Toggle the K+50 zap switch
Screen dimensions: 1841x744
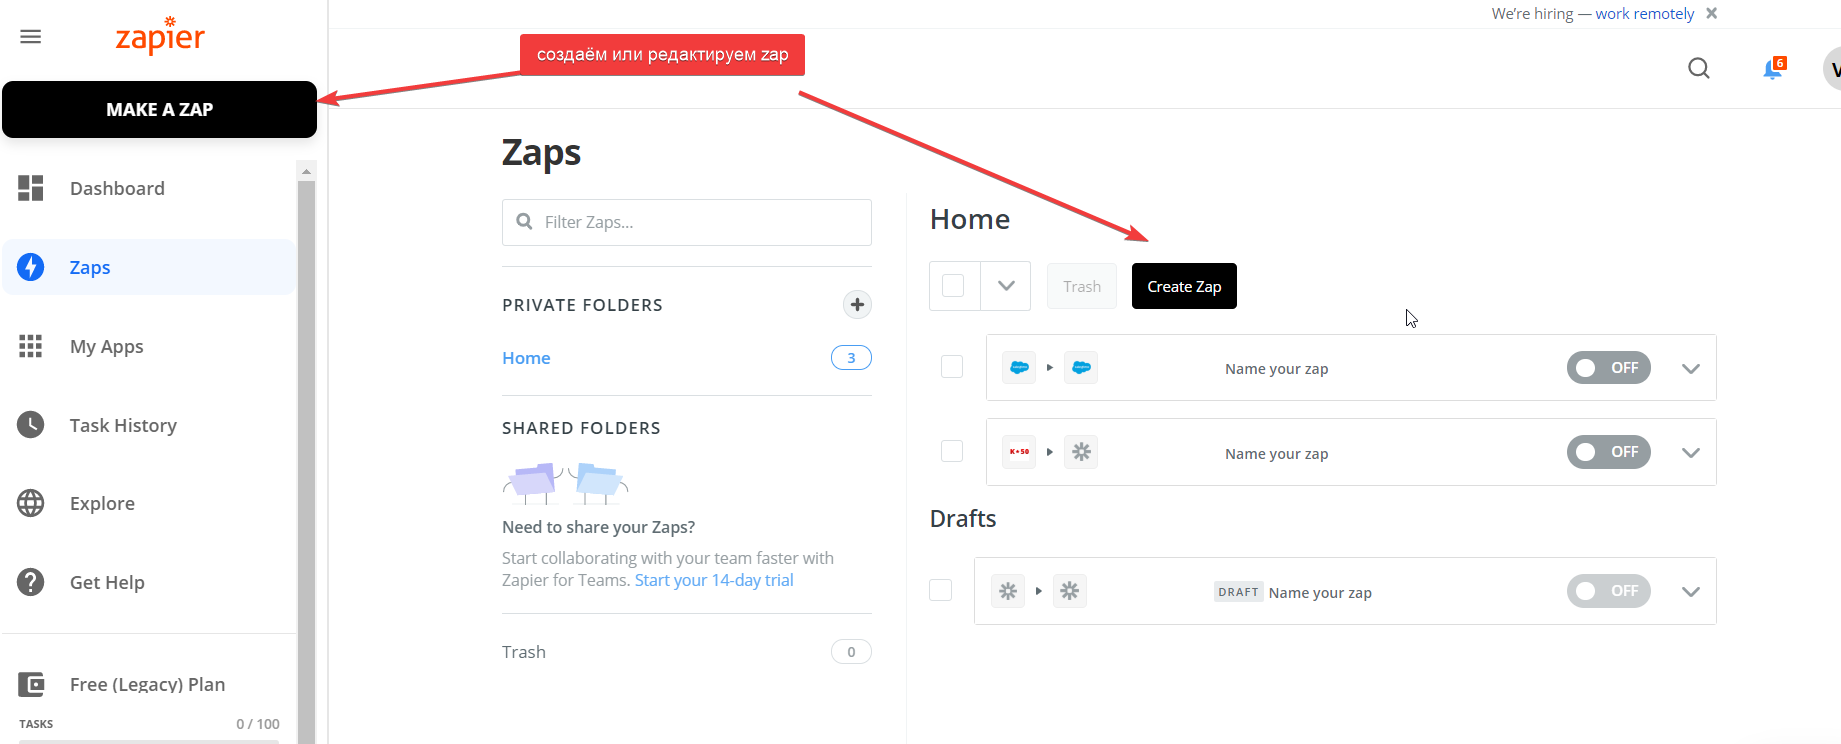pyautogui.click(x=1608, y=452)
